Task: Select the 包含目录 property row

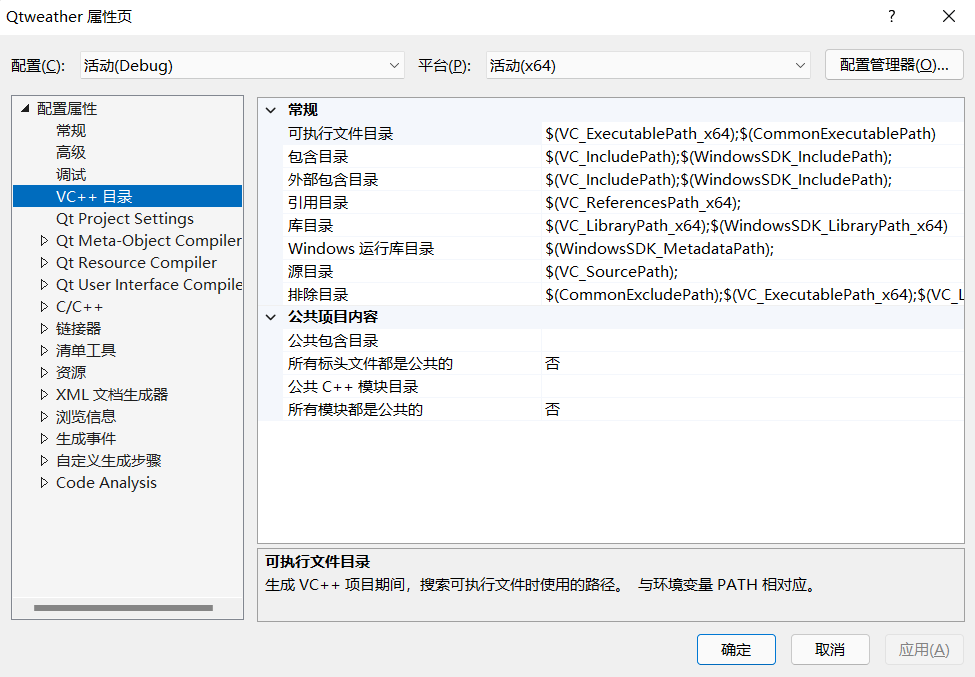Action: [x=624, y=157]
